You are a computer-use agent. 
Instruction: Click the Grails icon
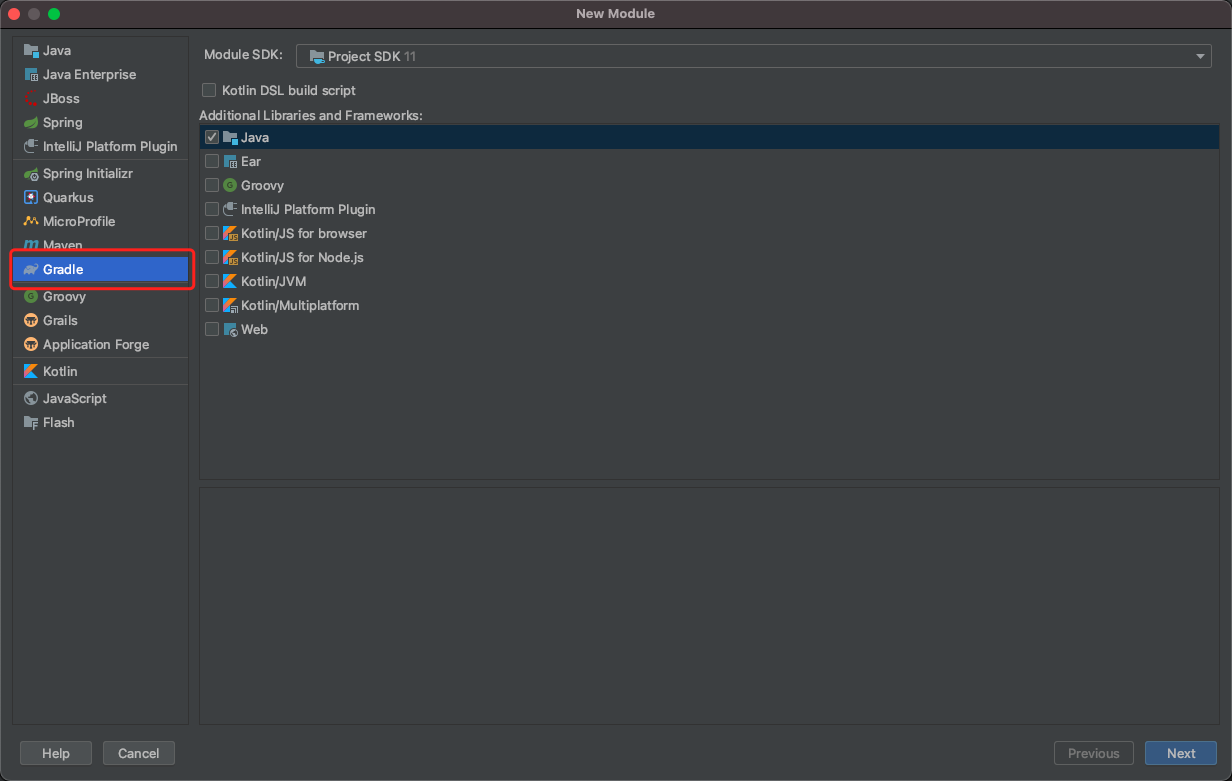coord(31,320)
